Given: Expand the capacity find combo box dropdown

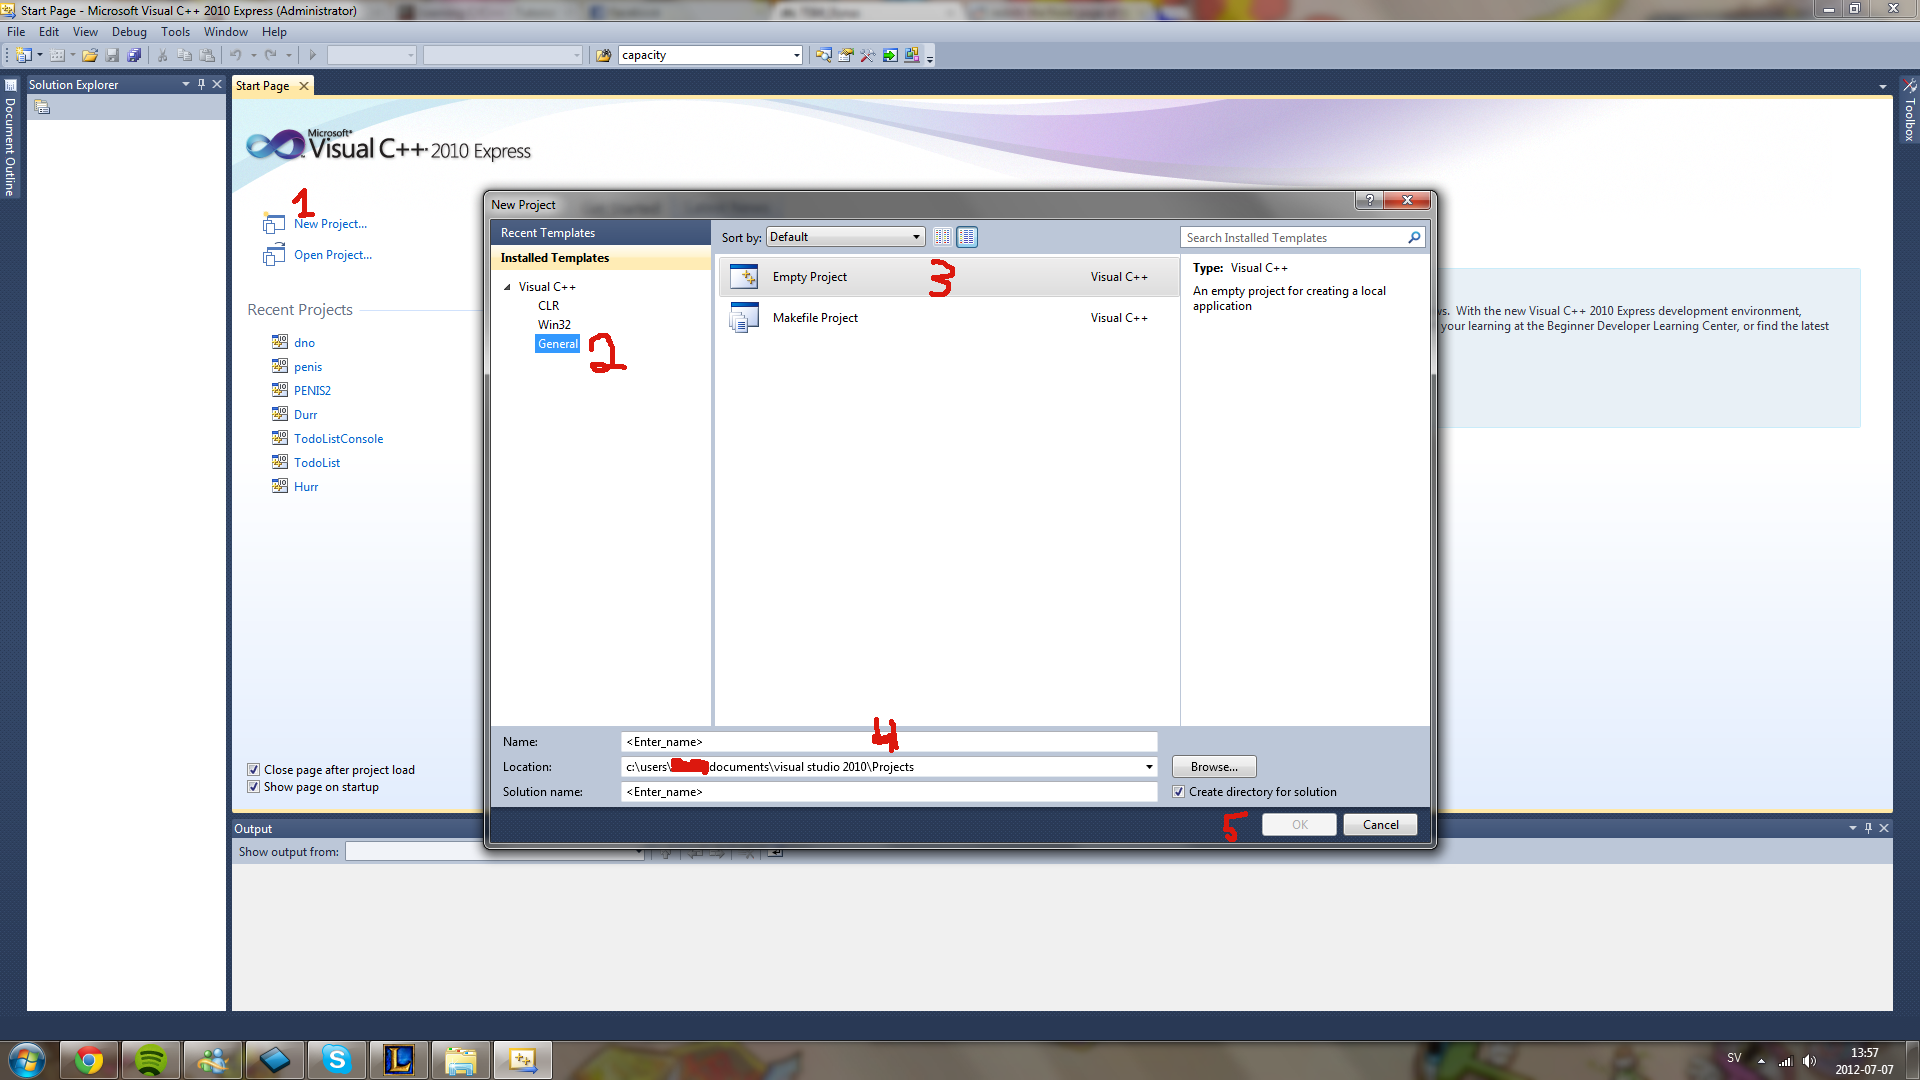Looking at the screenshot, I should 796,55.
